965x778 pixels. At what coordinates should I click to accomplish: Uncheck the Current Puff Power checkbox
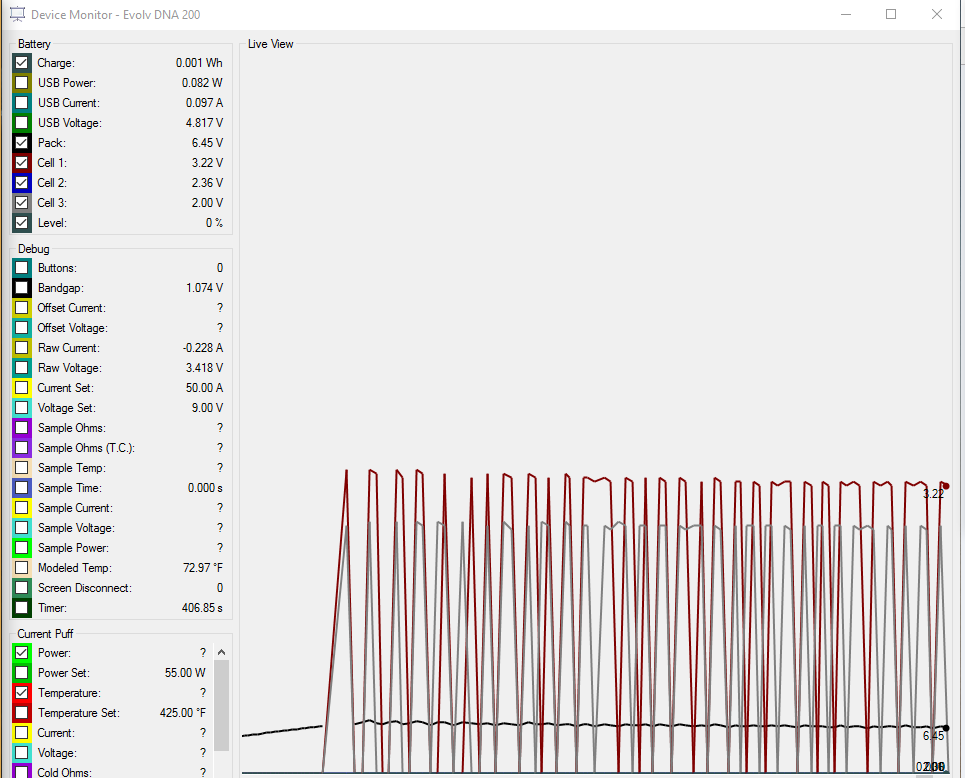(22, 653)
